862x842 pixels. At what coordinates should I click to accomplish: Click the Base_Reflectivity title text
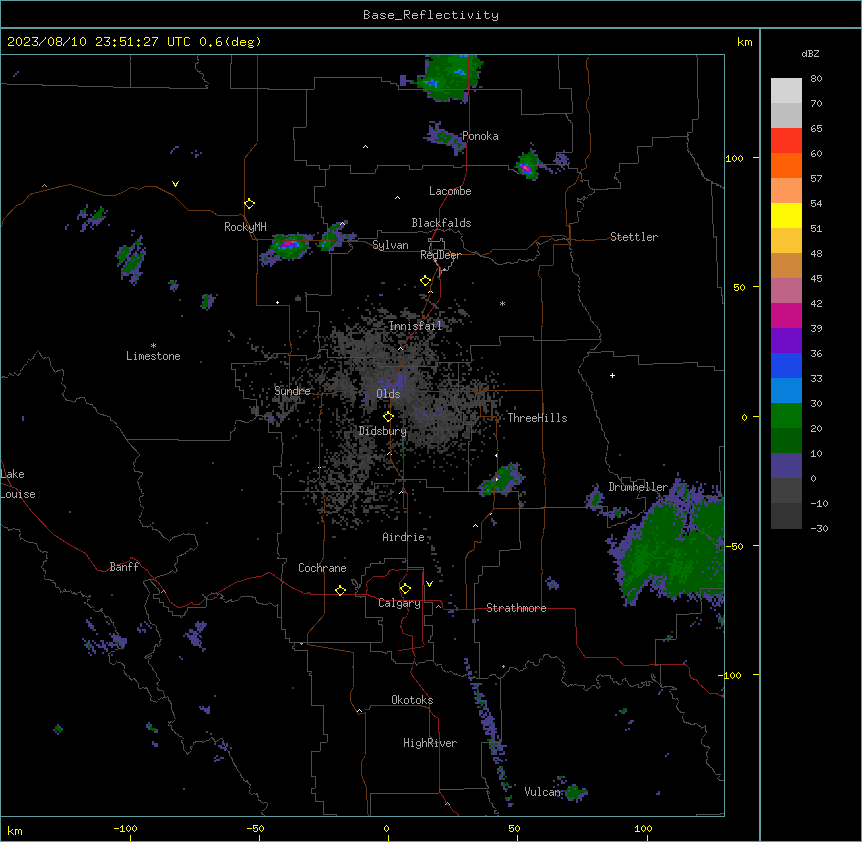point(430,15)
